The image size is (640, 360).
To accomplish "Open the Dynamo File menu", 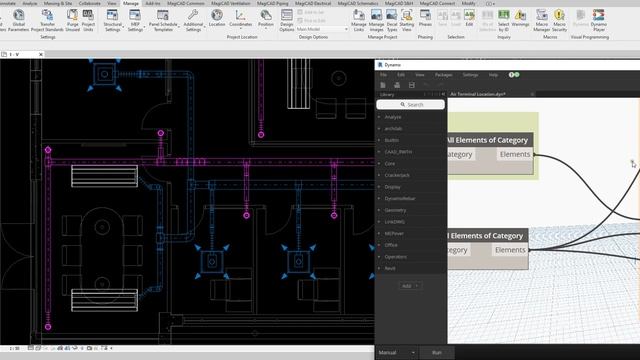I will pos(383,75).
